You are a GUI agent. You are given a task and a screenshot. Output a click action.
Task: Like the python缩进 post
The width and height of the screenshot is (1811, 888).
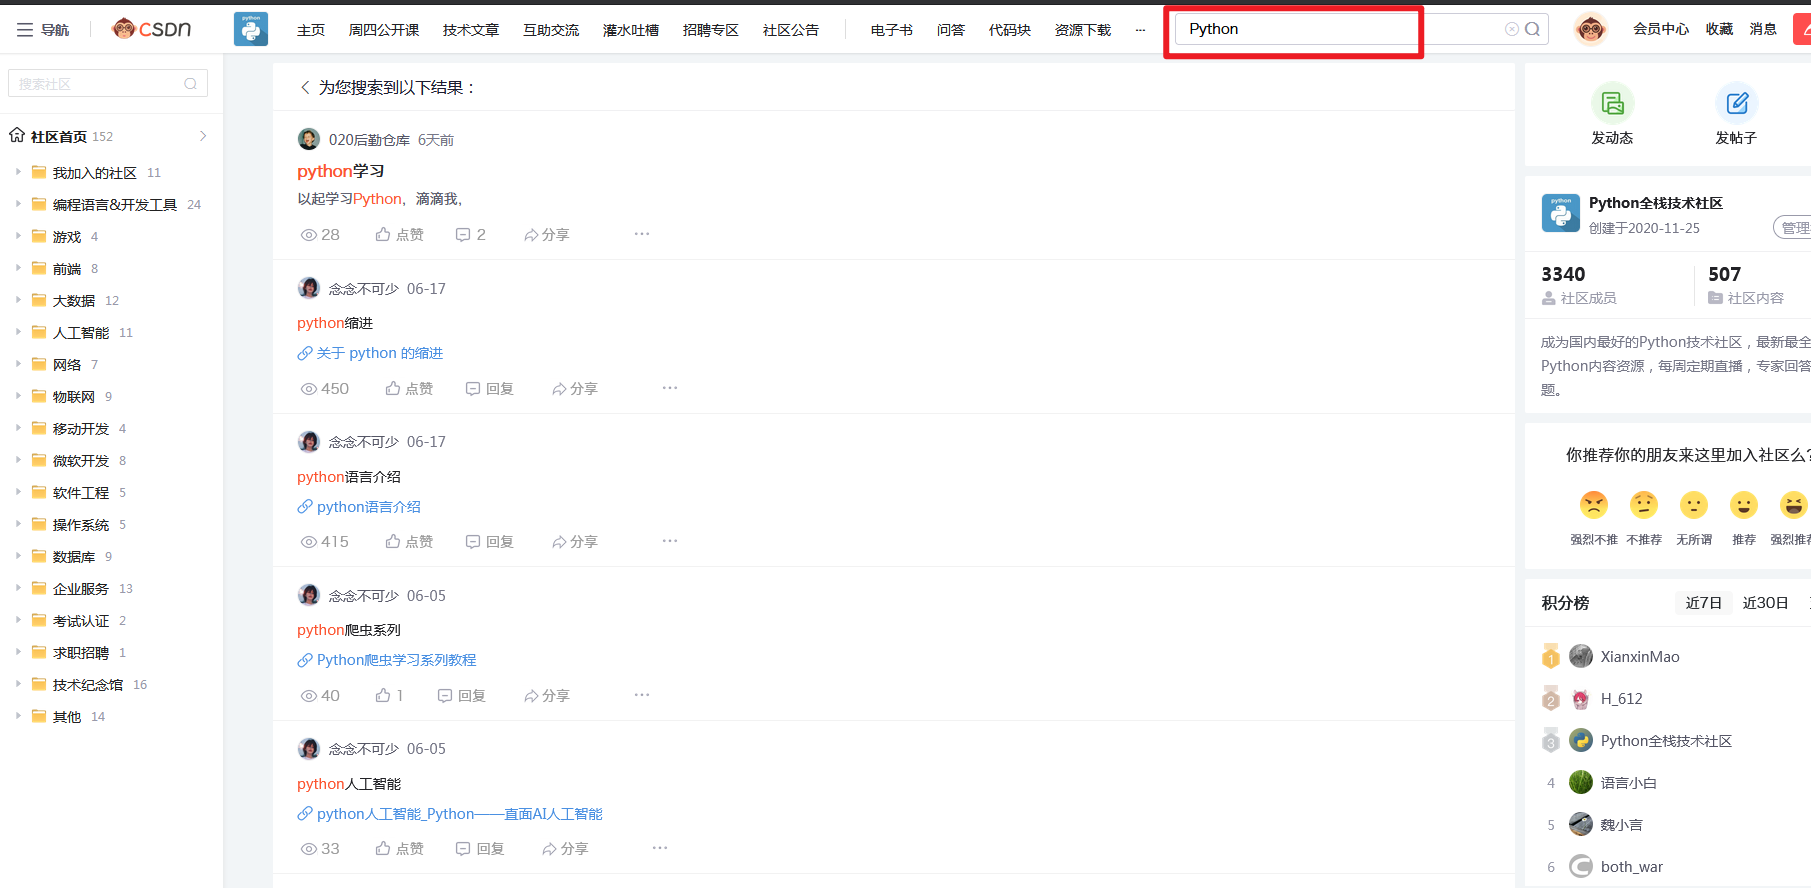pos(409,388)
